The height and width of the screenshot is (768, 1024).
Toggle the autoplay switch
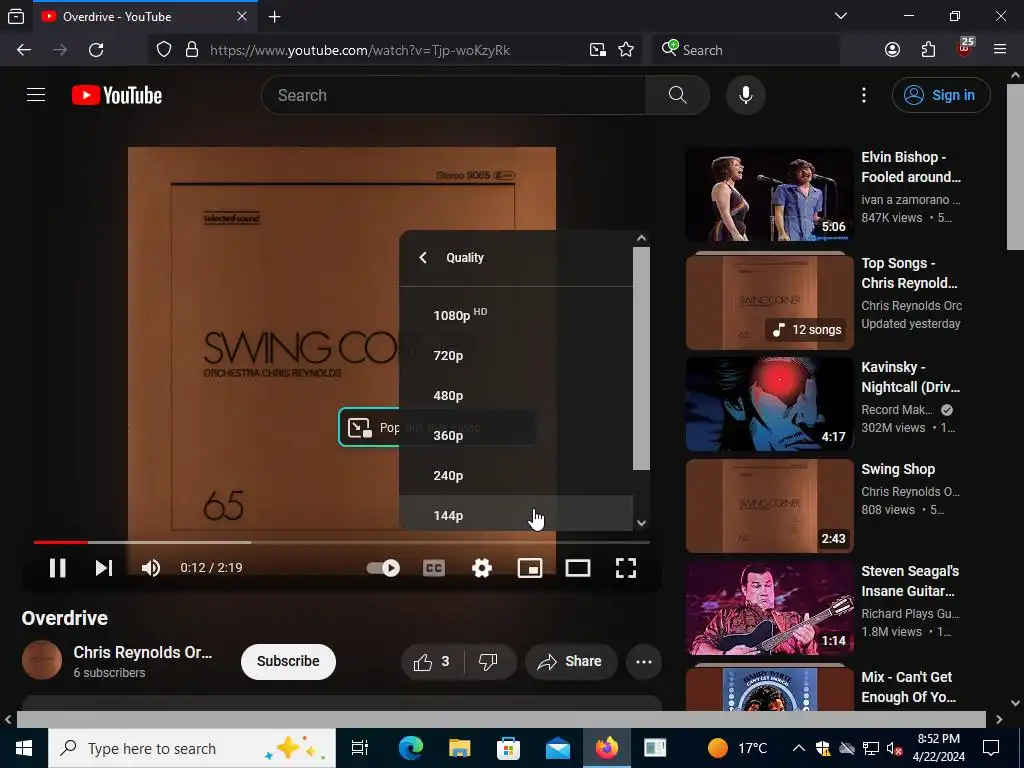pos(383,568)
